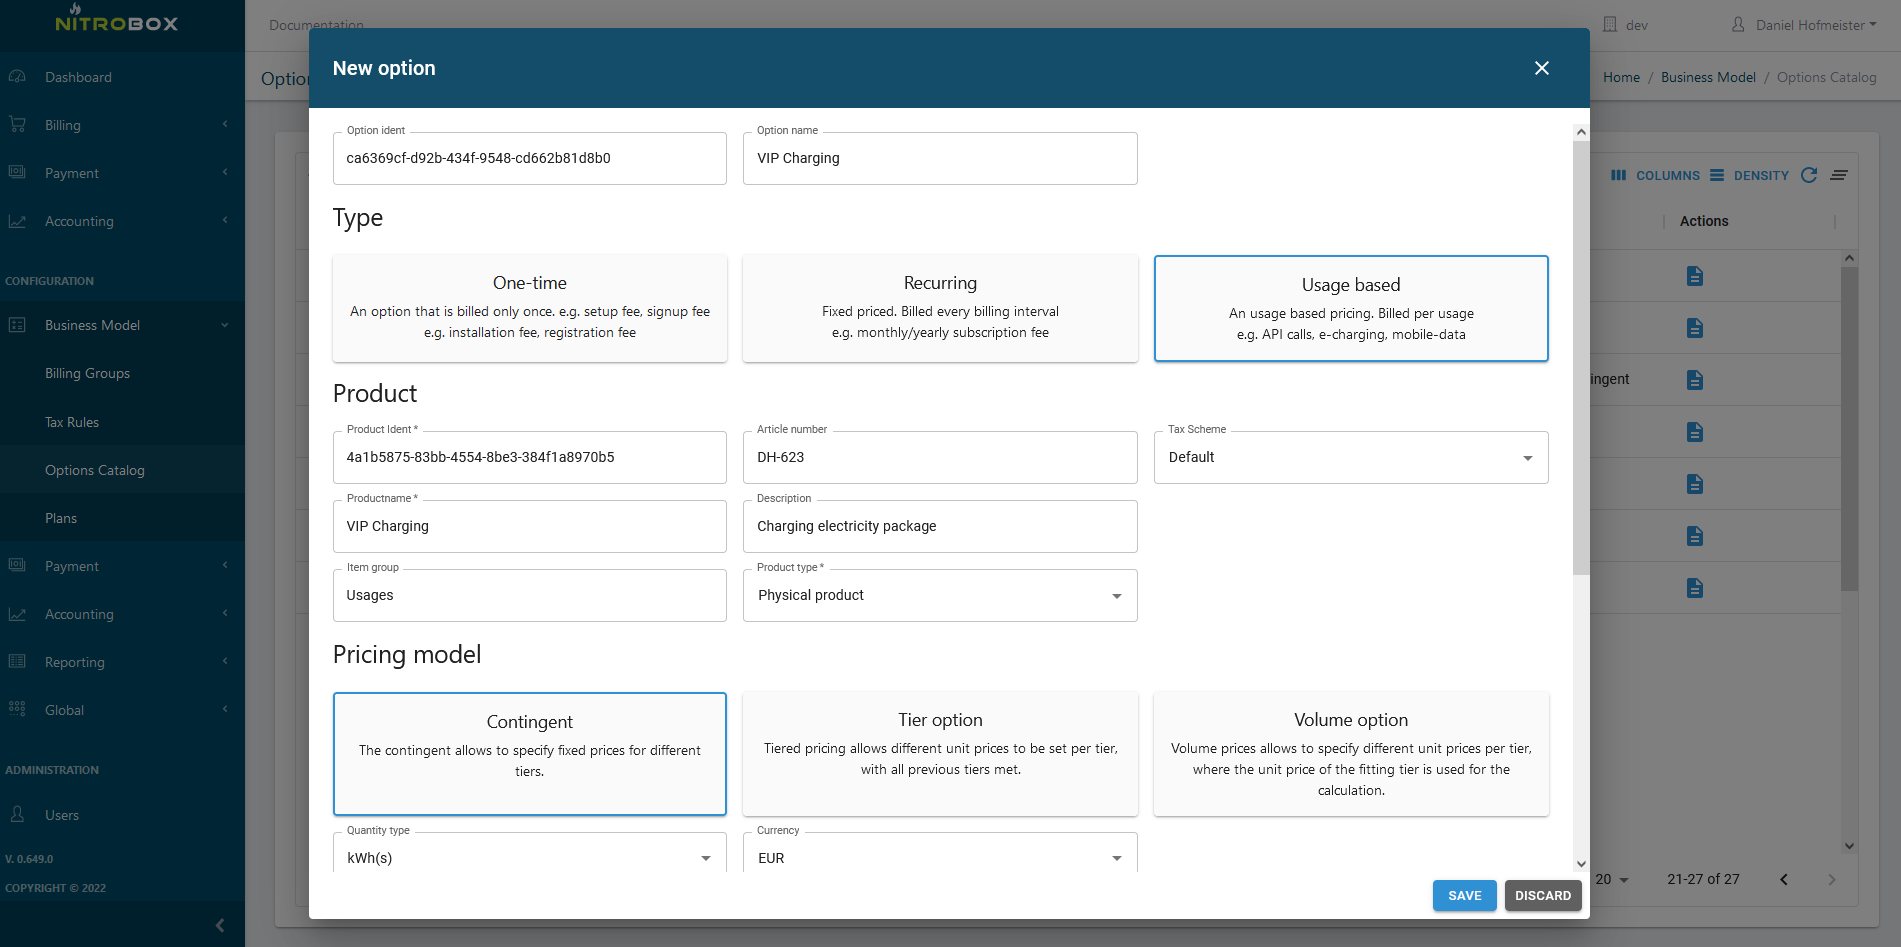Select the One-time option type
This screenshot has width=1901, height=947.
pos(530,307)
